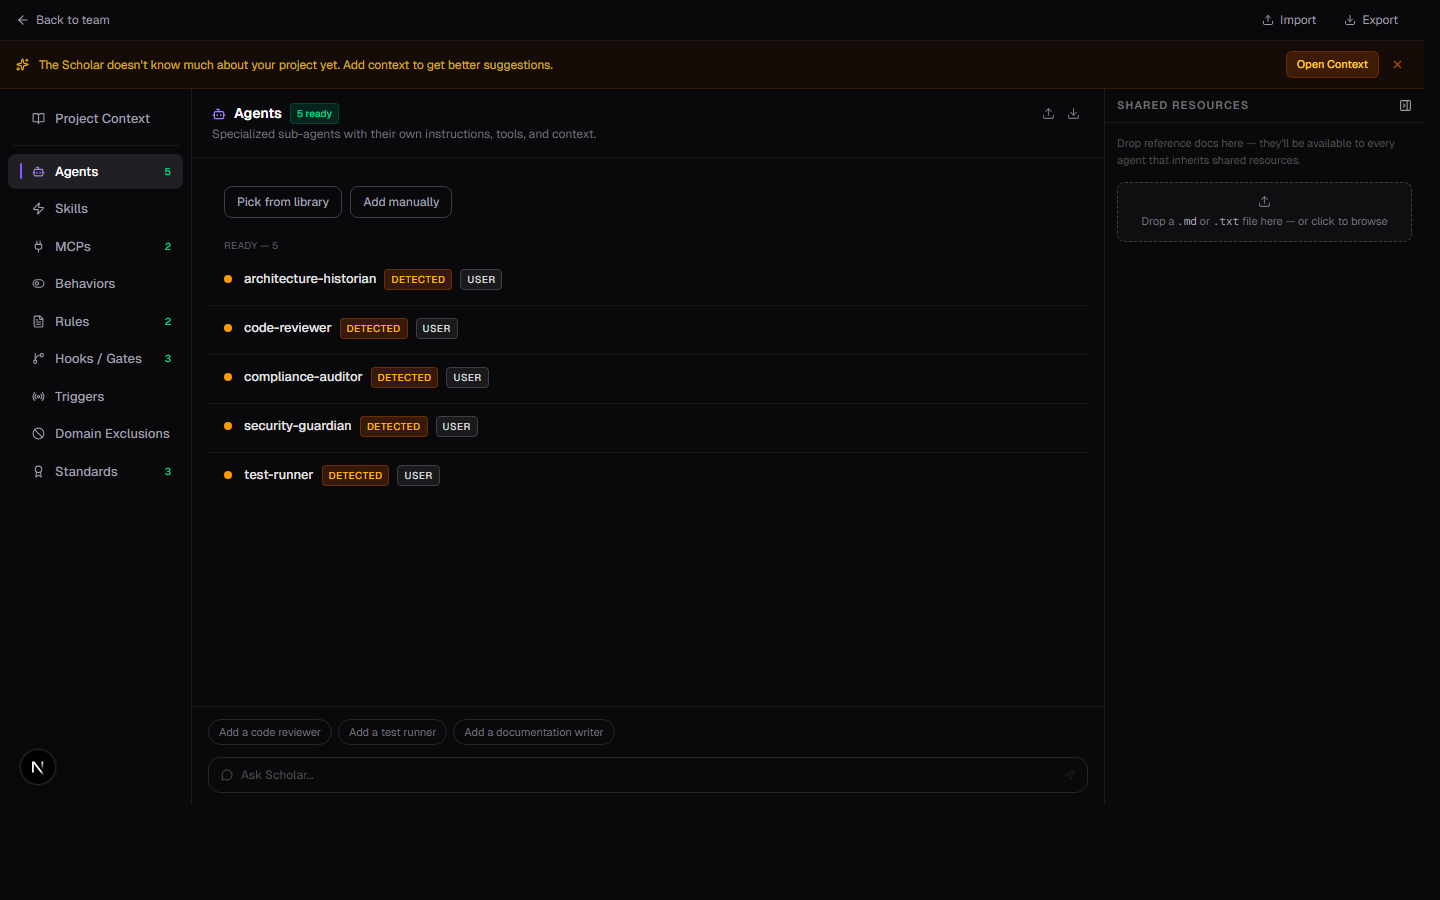Dismiss the Scholar context banner
1440x900 pixels.
(x=1397, y=65)
